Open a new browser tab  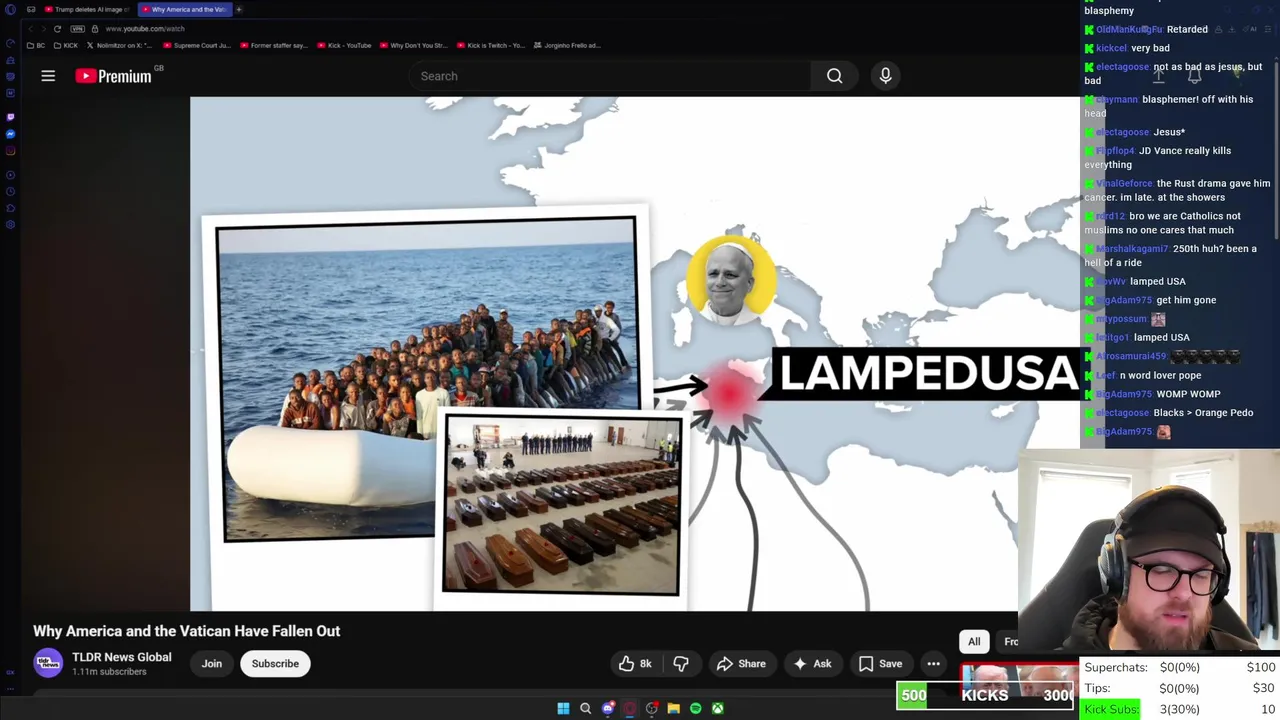click(239, 10)
